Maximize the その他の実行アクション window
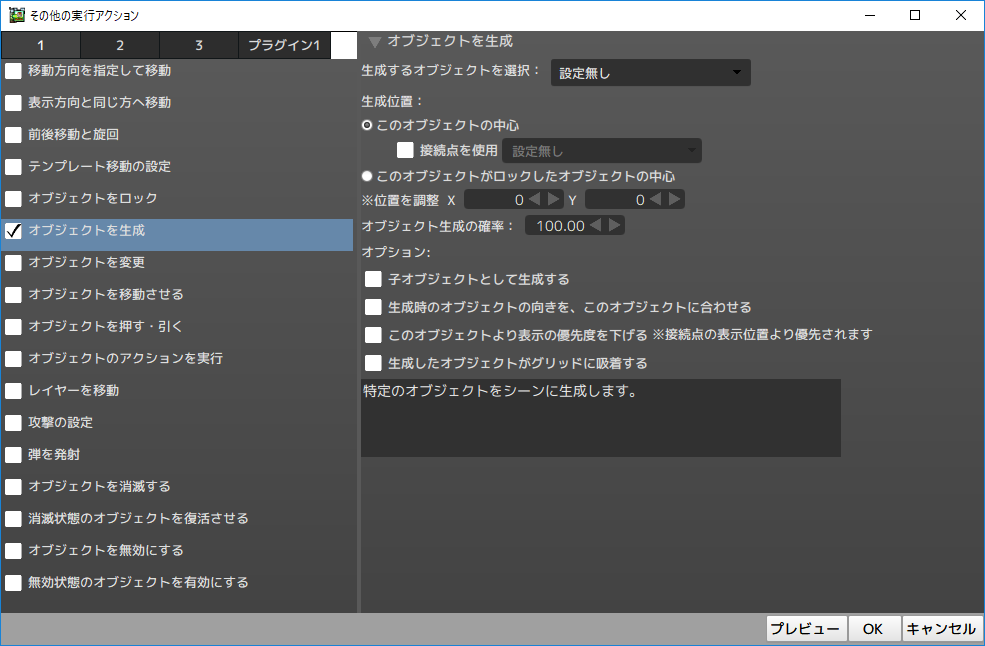The height and width of the screenshot is (646, 985). click(x=915, y=15)
